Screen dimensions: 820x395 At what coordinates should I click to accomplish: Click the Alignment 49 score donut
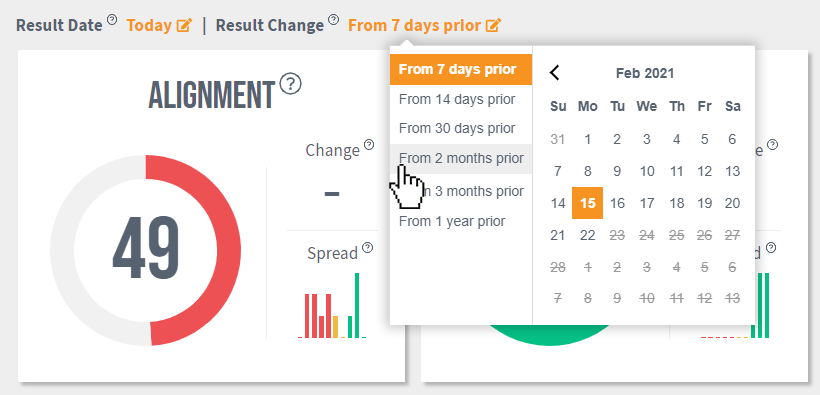point(145,250)
